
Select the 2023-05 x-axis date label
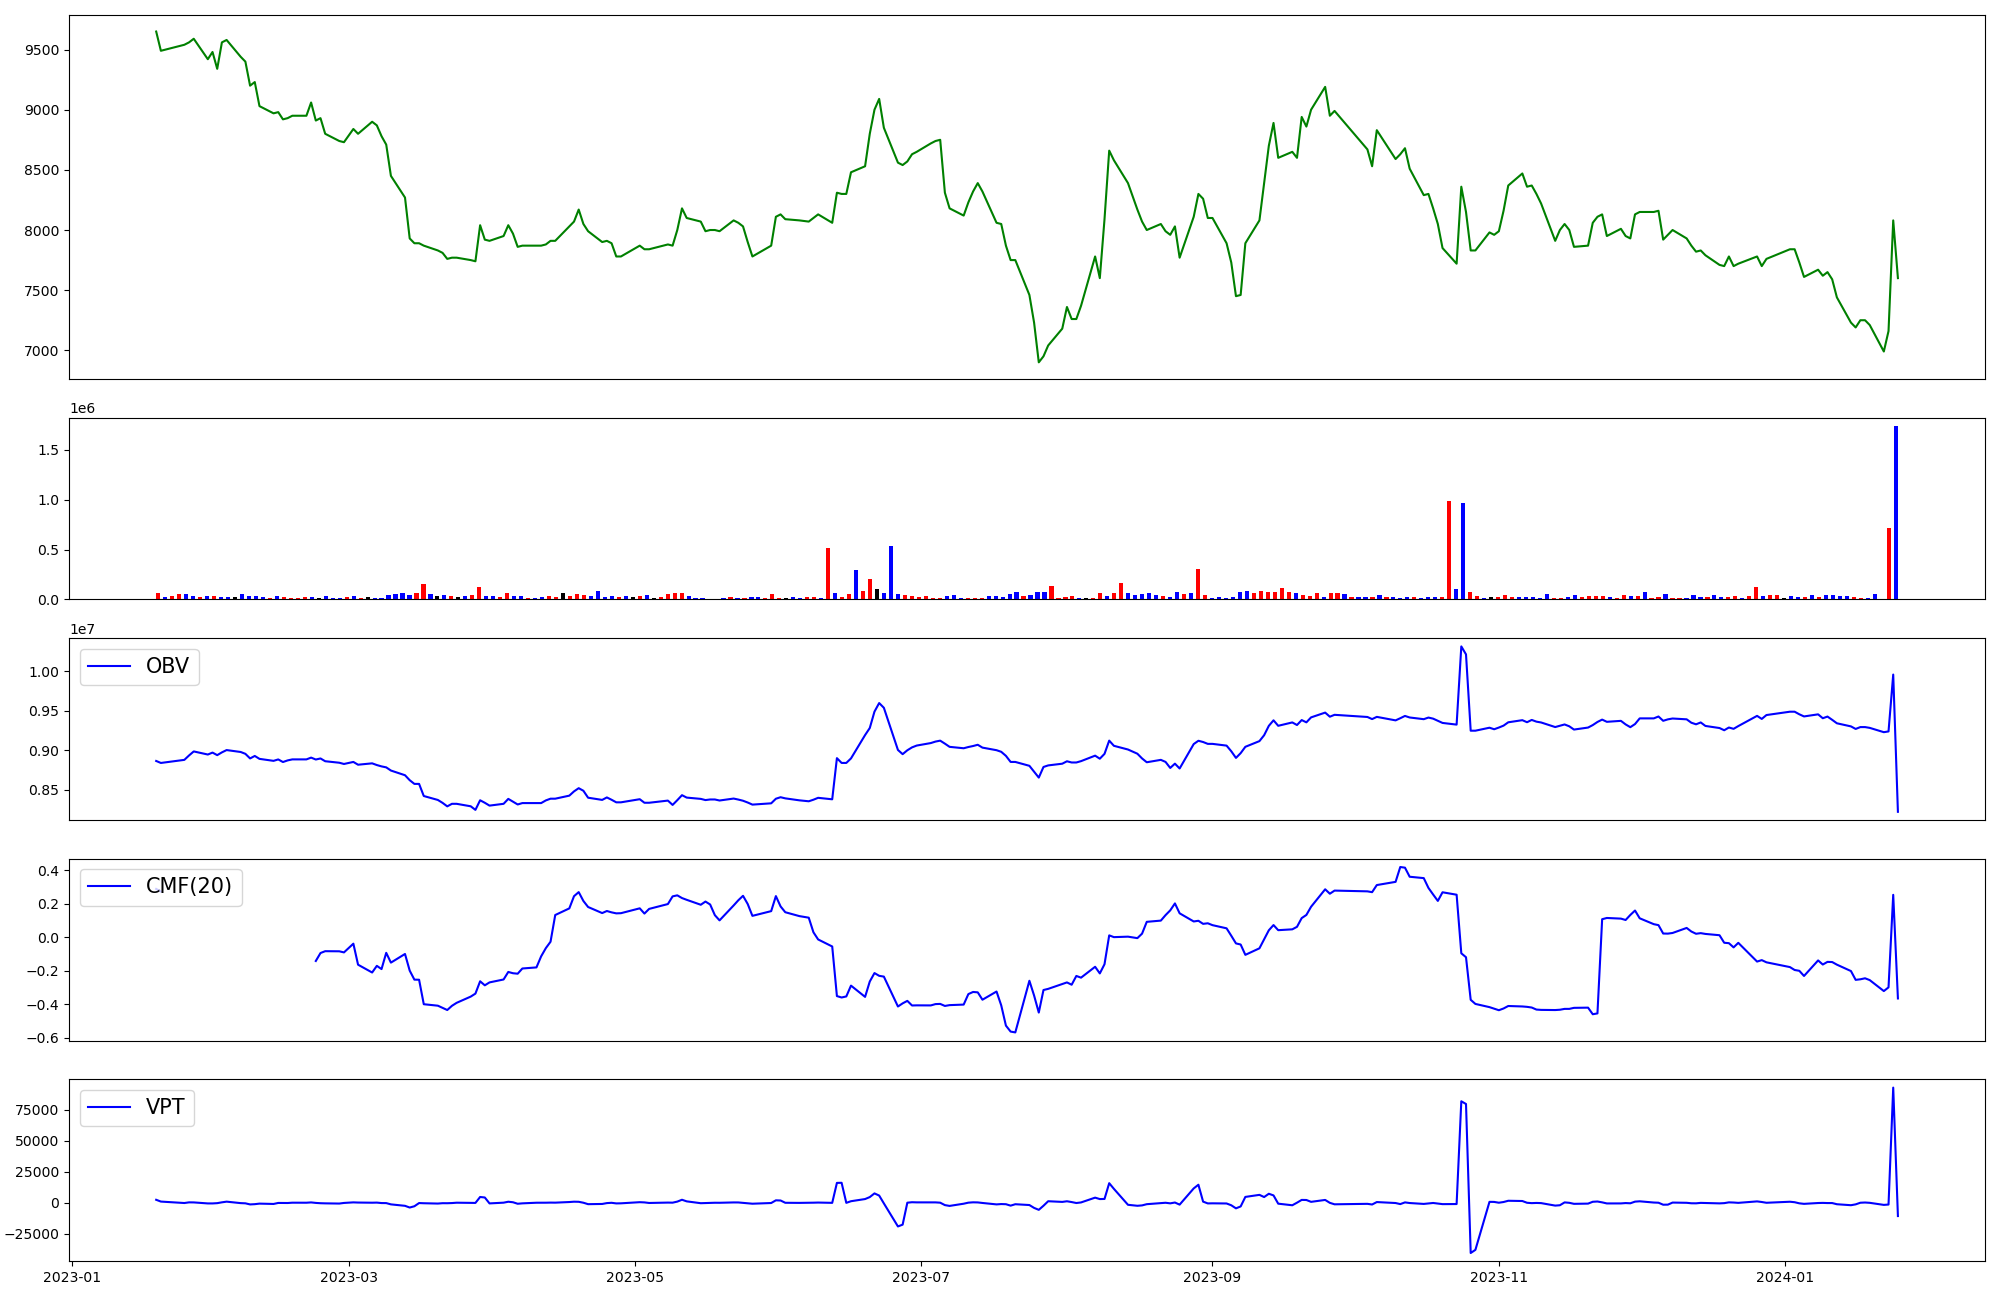coord(635,1277)
